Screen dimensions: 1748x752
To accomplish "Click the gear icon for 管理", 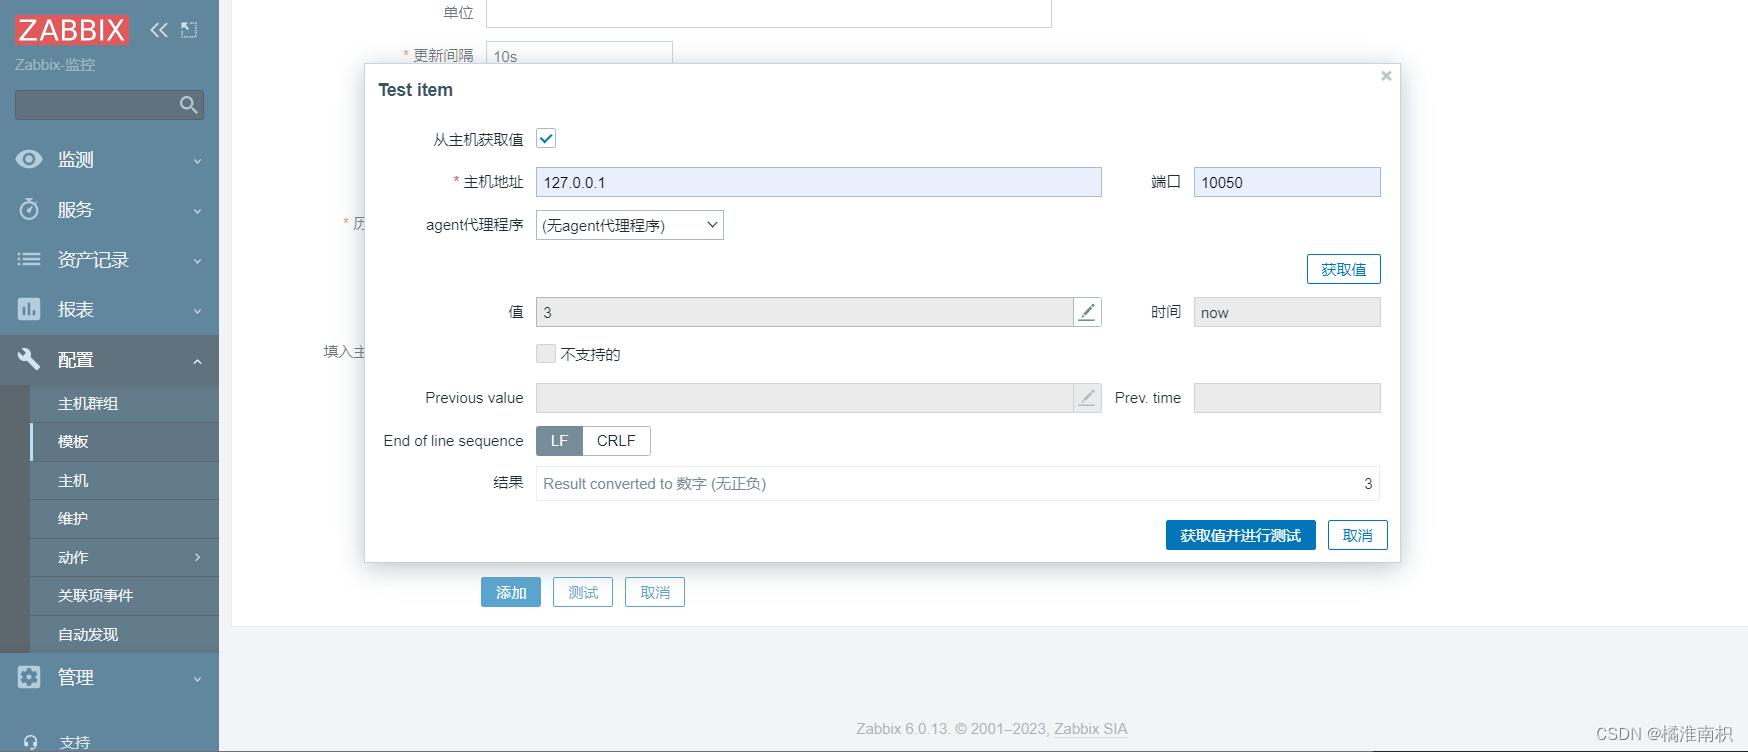I will tap(29, 677).
